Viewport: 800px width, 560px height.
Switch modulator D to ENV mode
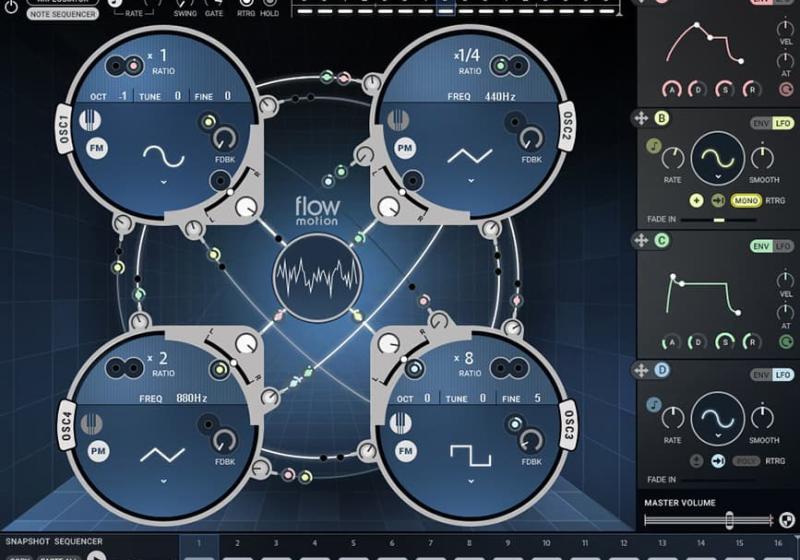coord(761,375)
